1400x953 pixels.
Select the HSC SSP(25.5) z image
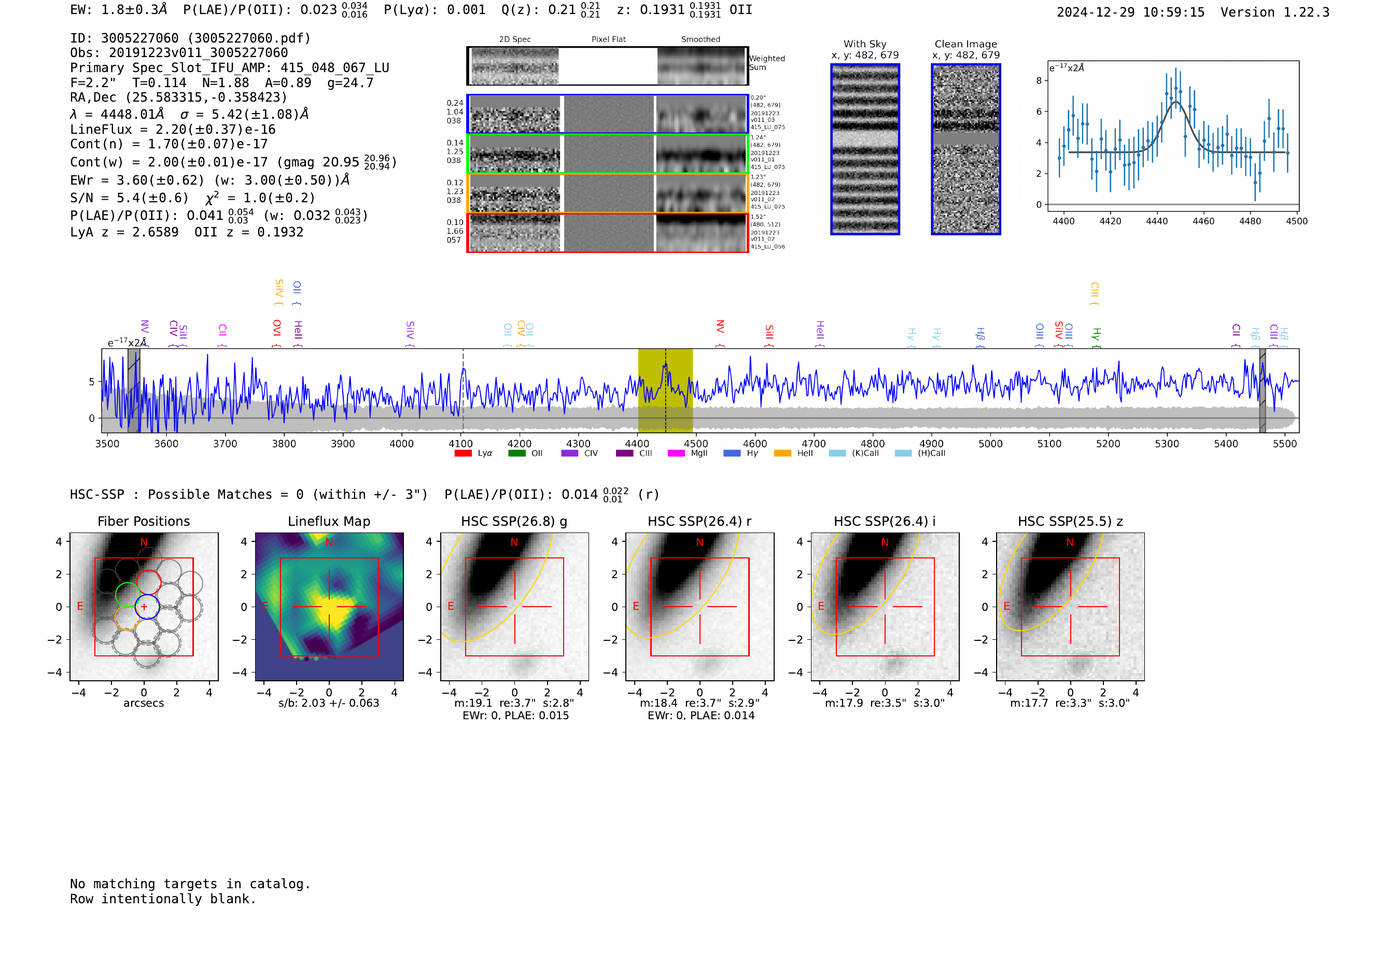pos(1070,607)
